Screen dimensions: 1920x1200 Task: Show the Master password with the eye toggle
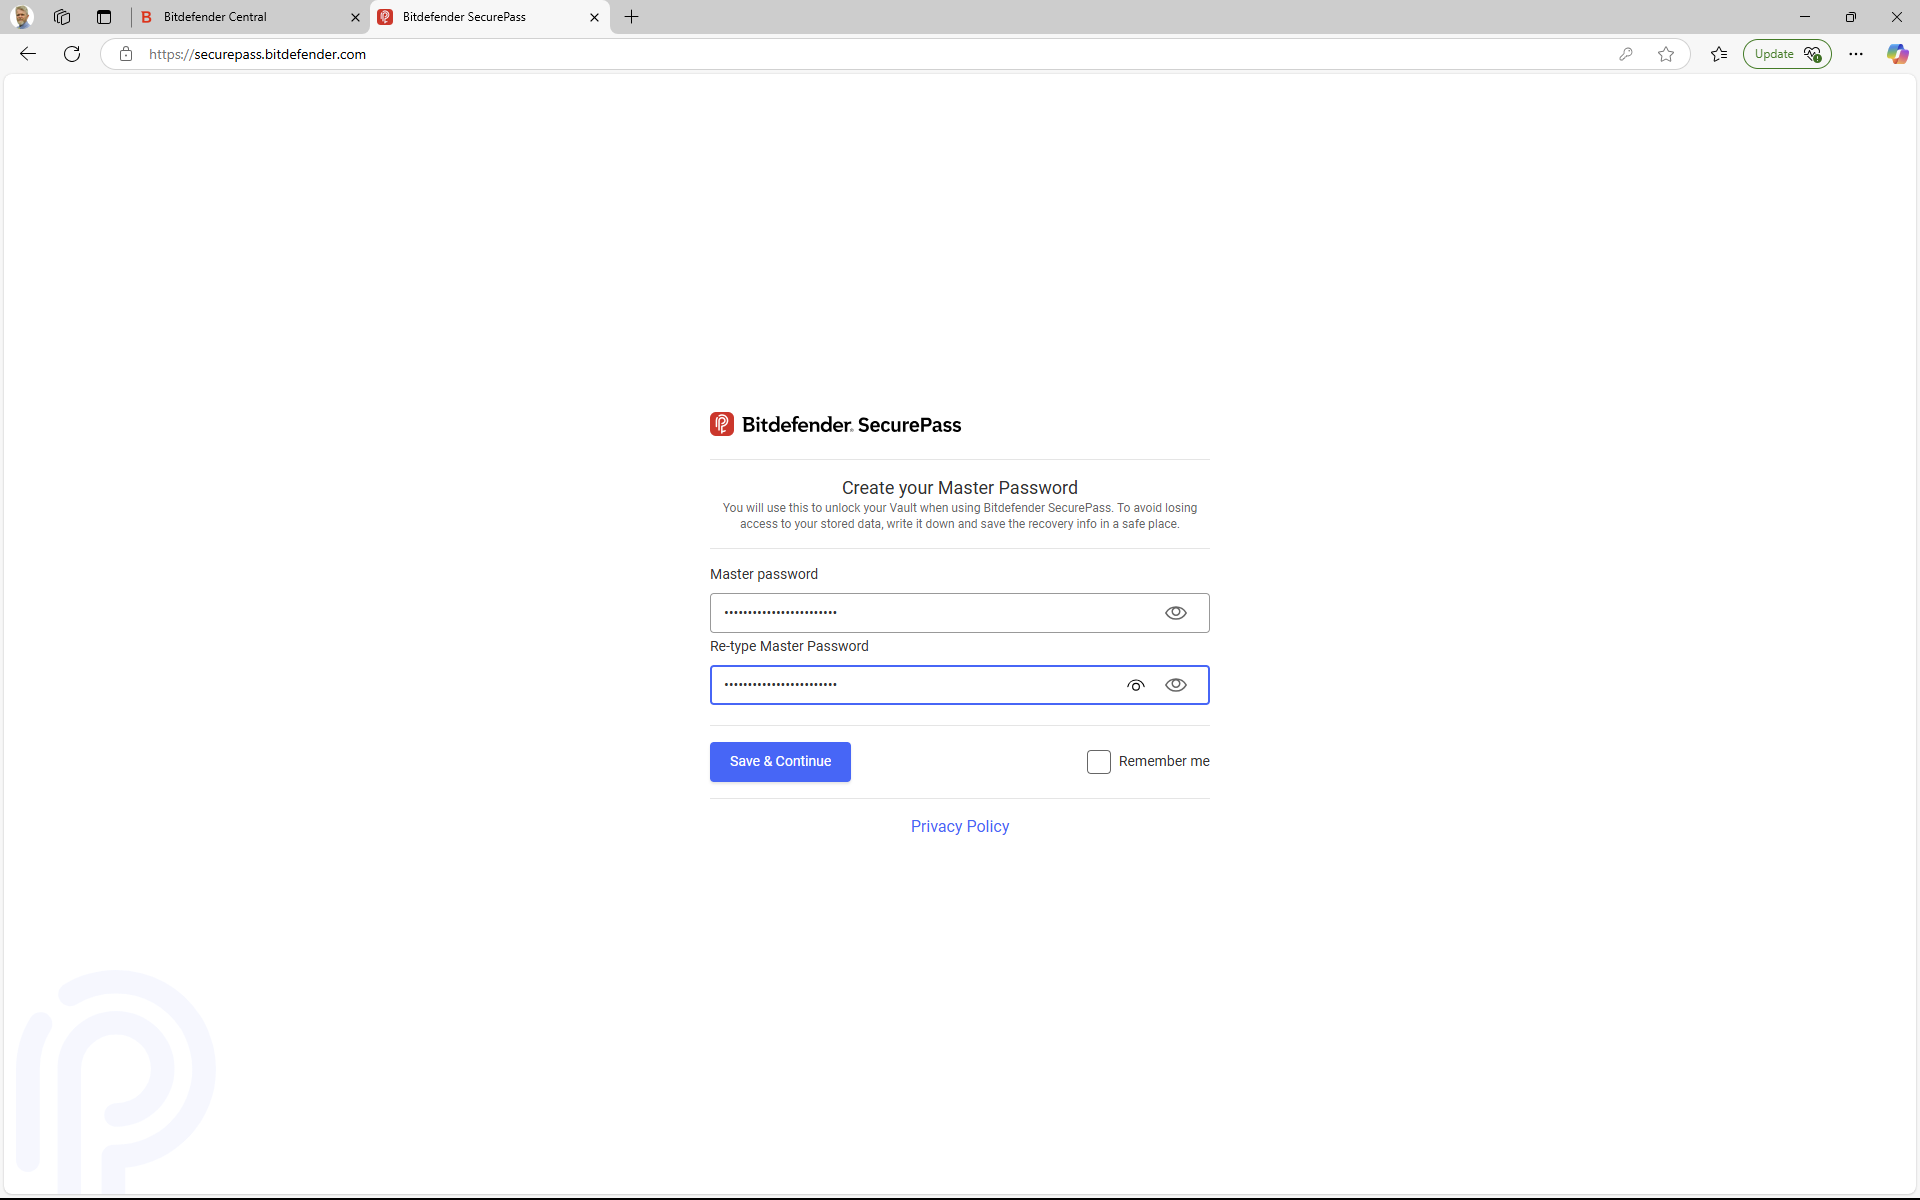[1175, 612]
